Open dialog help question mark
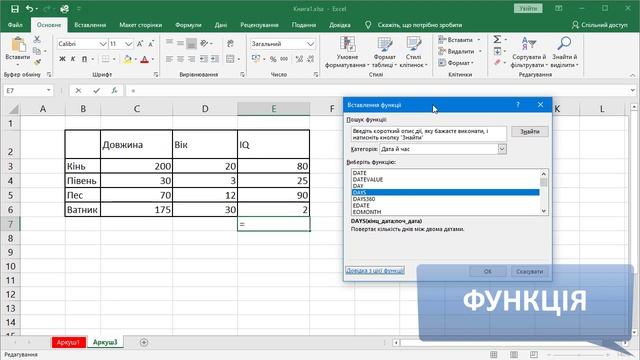The height and width of the screenshot is (360, 640). coord(518,105)
